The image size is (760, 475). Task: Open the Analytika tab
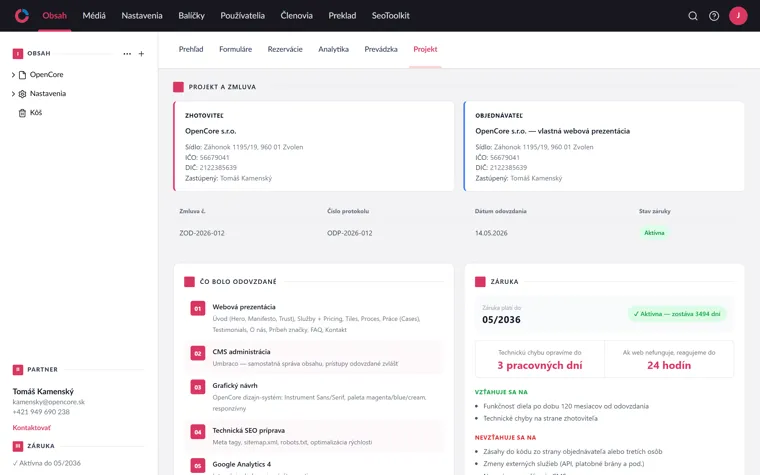point(333,49)
